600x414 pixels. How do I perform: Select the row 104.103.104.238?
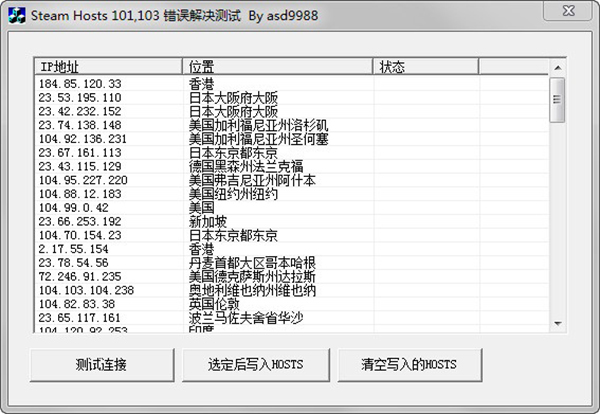click(x=292, y=290)
